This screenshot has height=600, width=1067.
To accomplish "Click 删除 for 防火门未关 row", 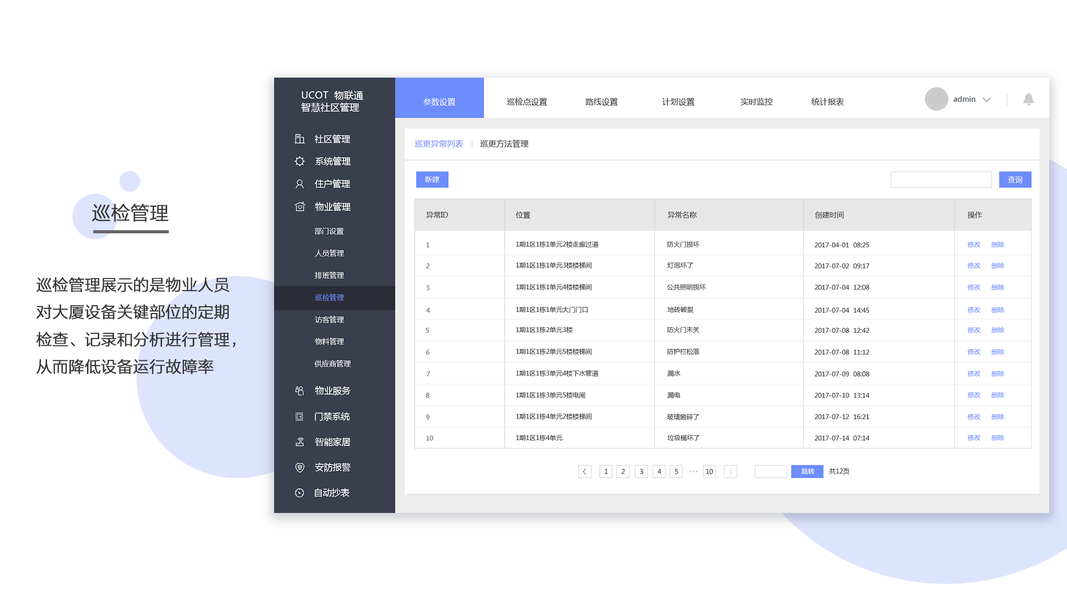I will (998, 331).
